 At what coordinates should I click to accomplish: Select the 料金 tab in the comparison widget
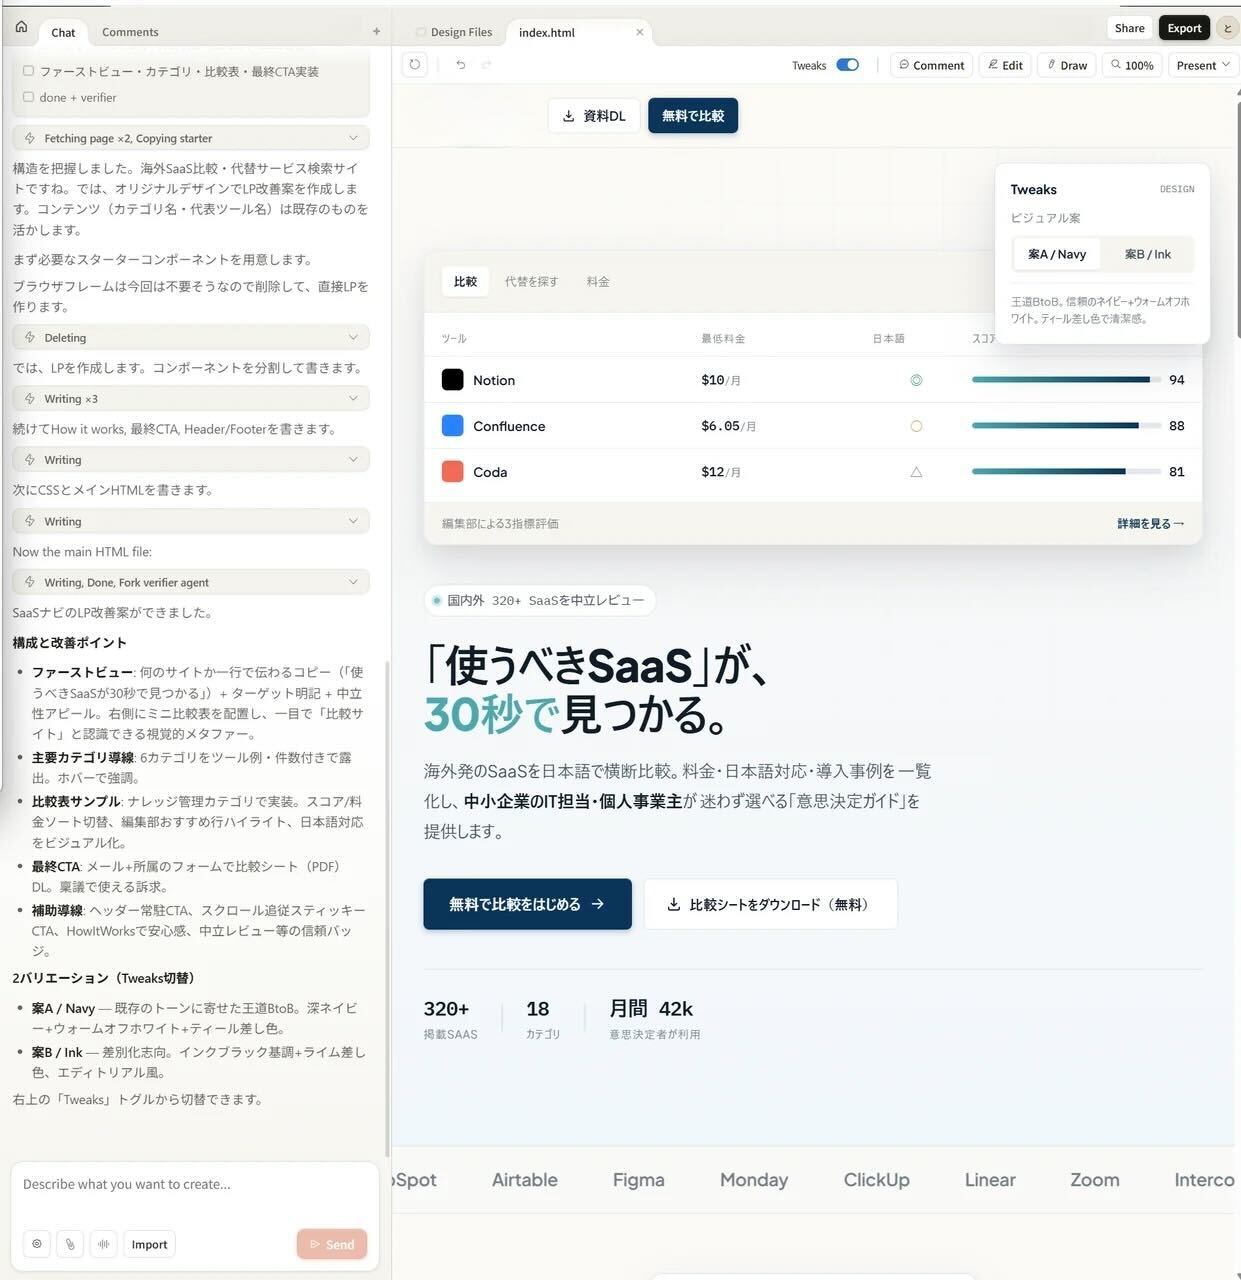598,281
